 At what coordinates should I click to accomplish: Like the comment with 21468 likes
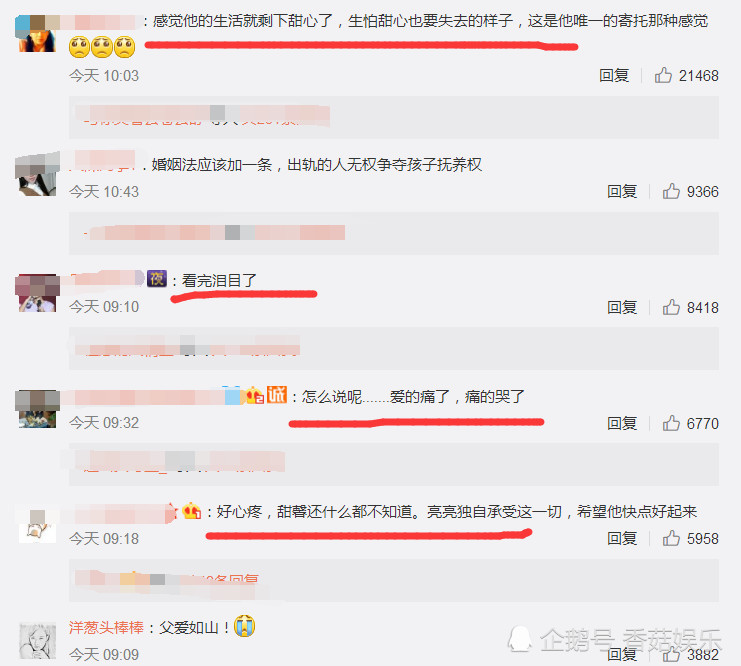coord(663,75)
